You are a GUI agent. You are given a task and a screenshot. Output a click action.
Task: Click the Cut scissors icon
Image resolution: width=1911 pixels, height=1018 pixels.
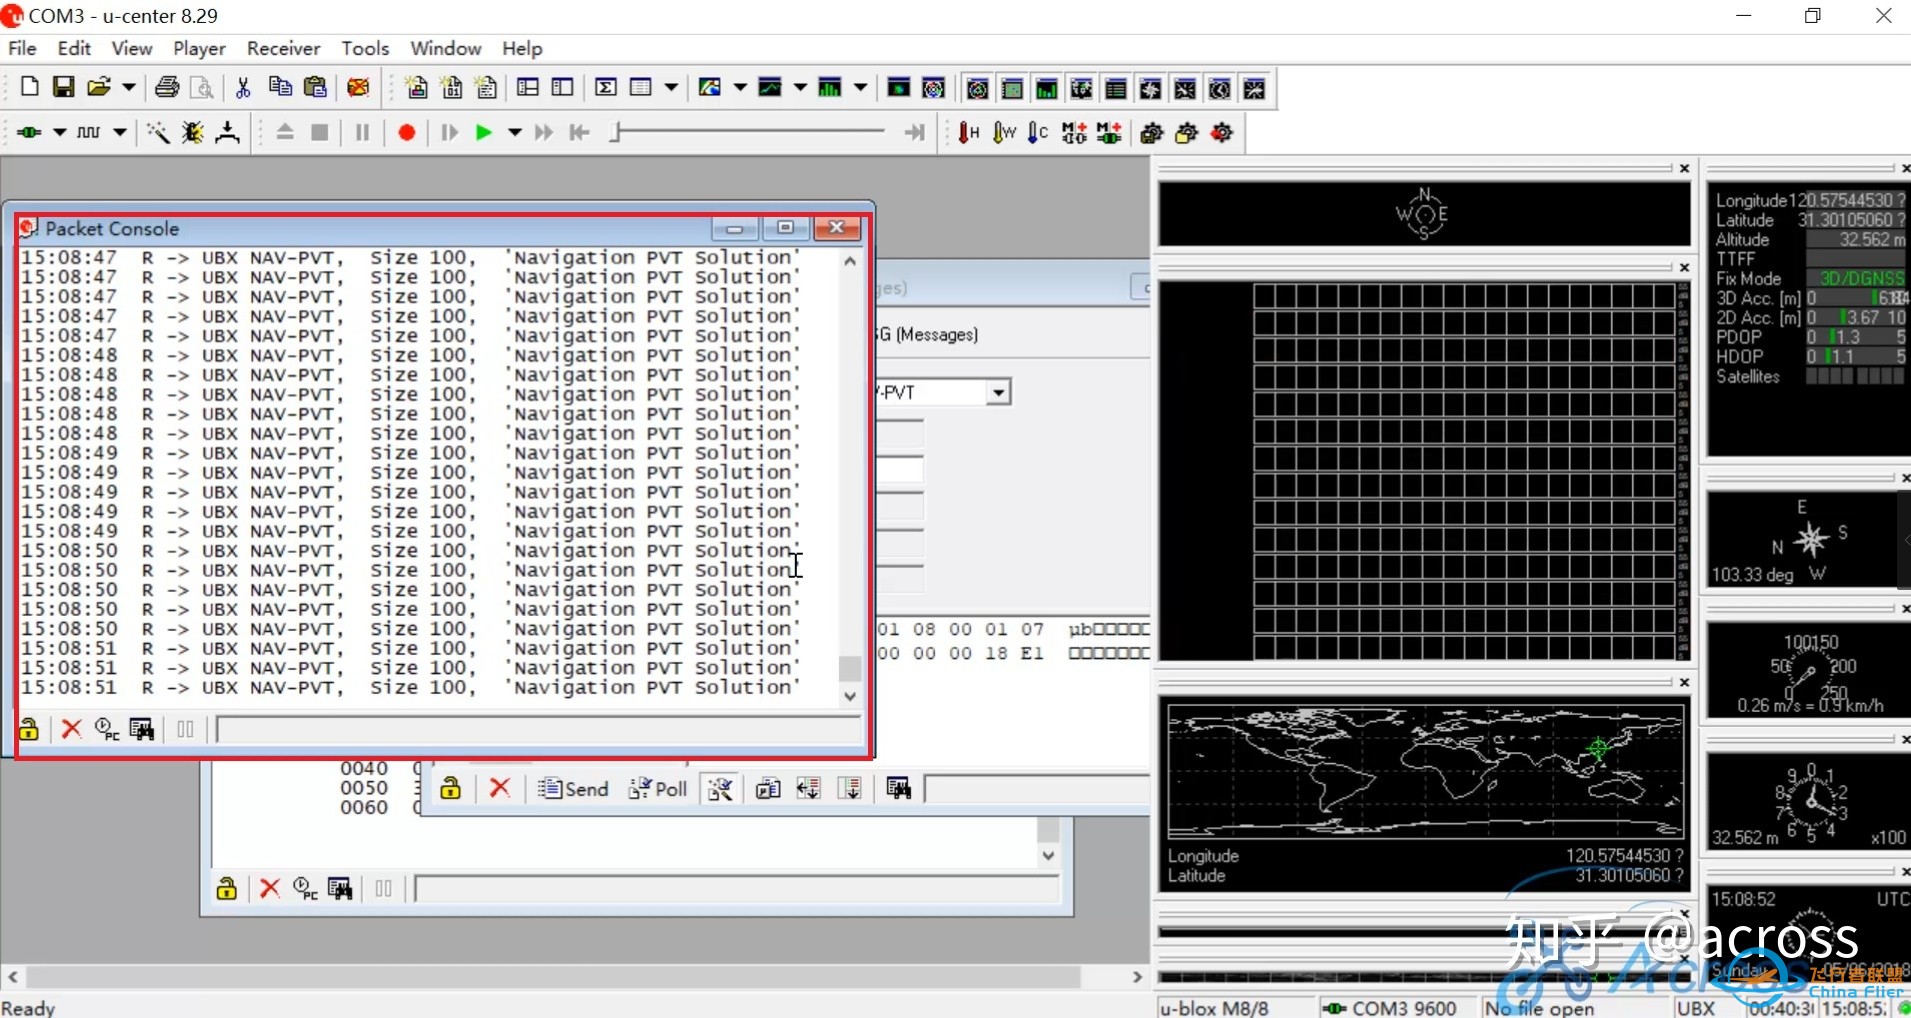[243, 88]
